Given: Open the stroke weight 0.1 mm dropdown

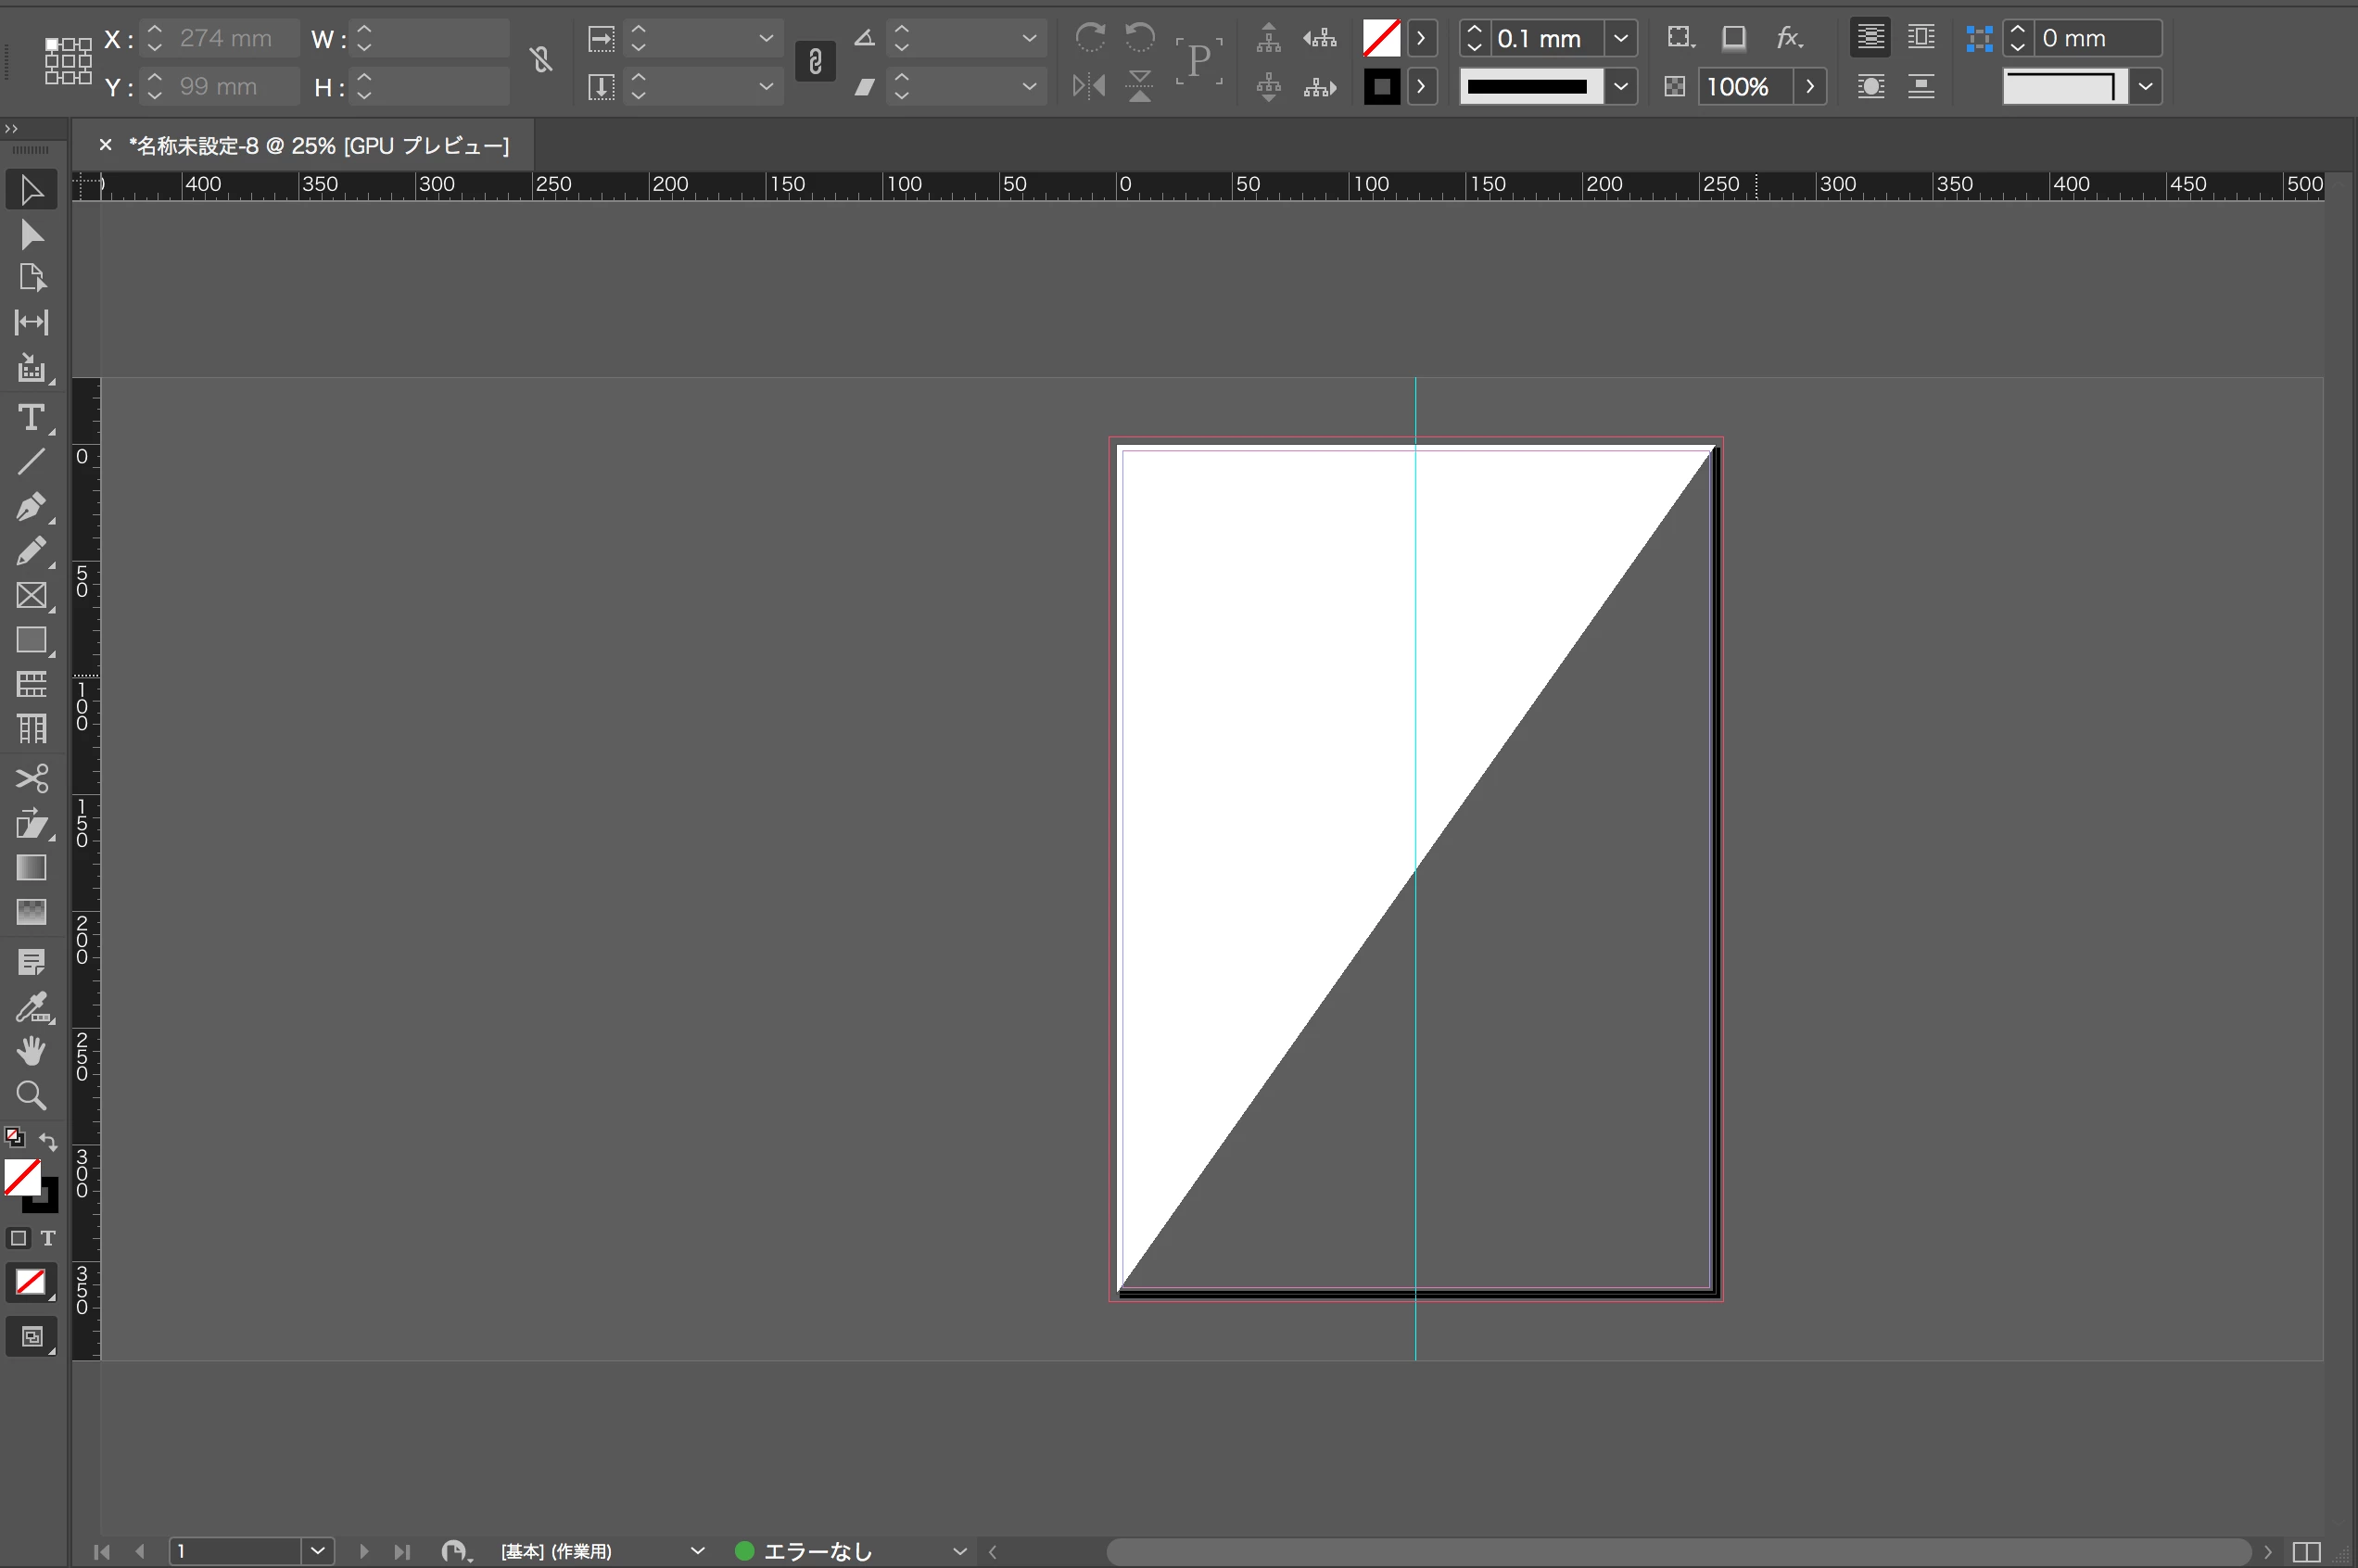Looking at the screenshot, I should coord(1621,38).
